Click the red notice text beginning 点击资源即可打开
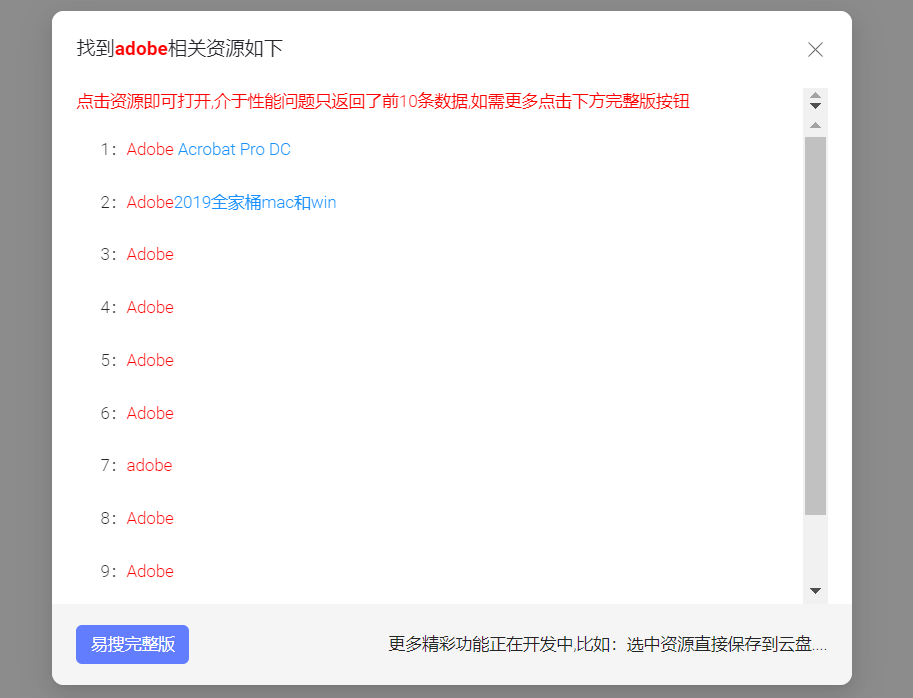913x698 pixels. (383, 102)
